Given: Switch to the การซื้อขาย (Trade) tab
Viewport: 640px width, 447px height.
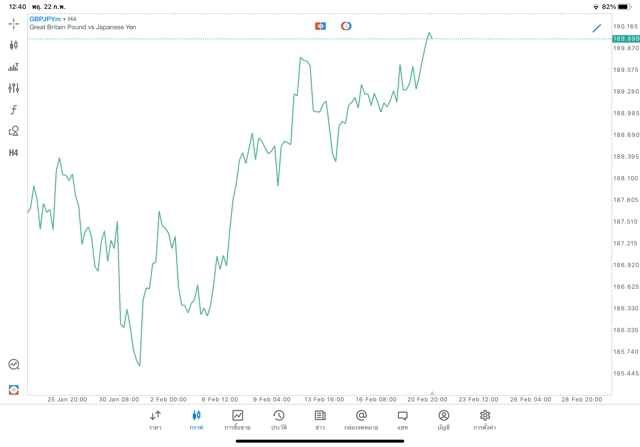Looking at the screenshot, I should click(237, 420).
